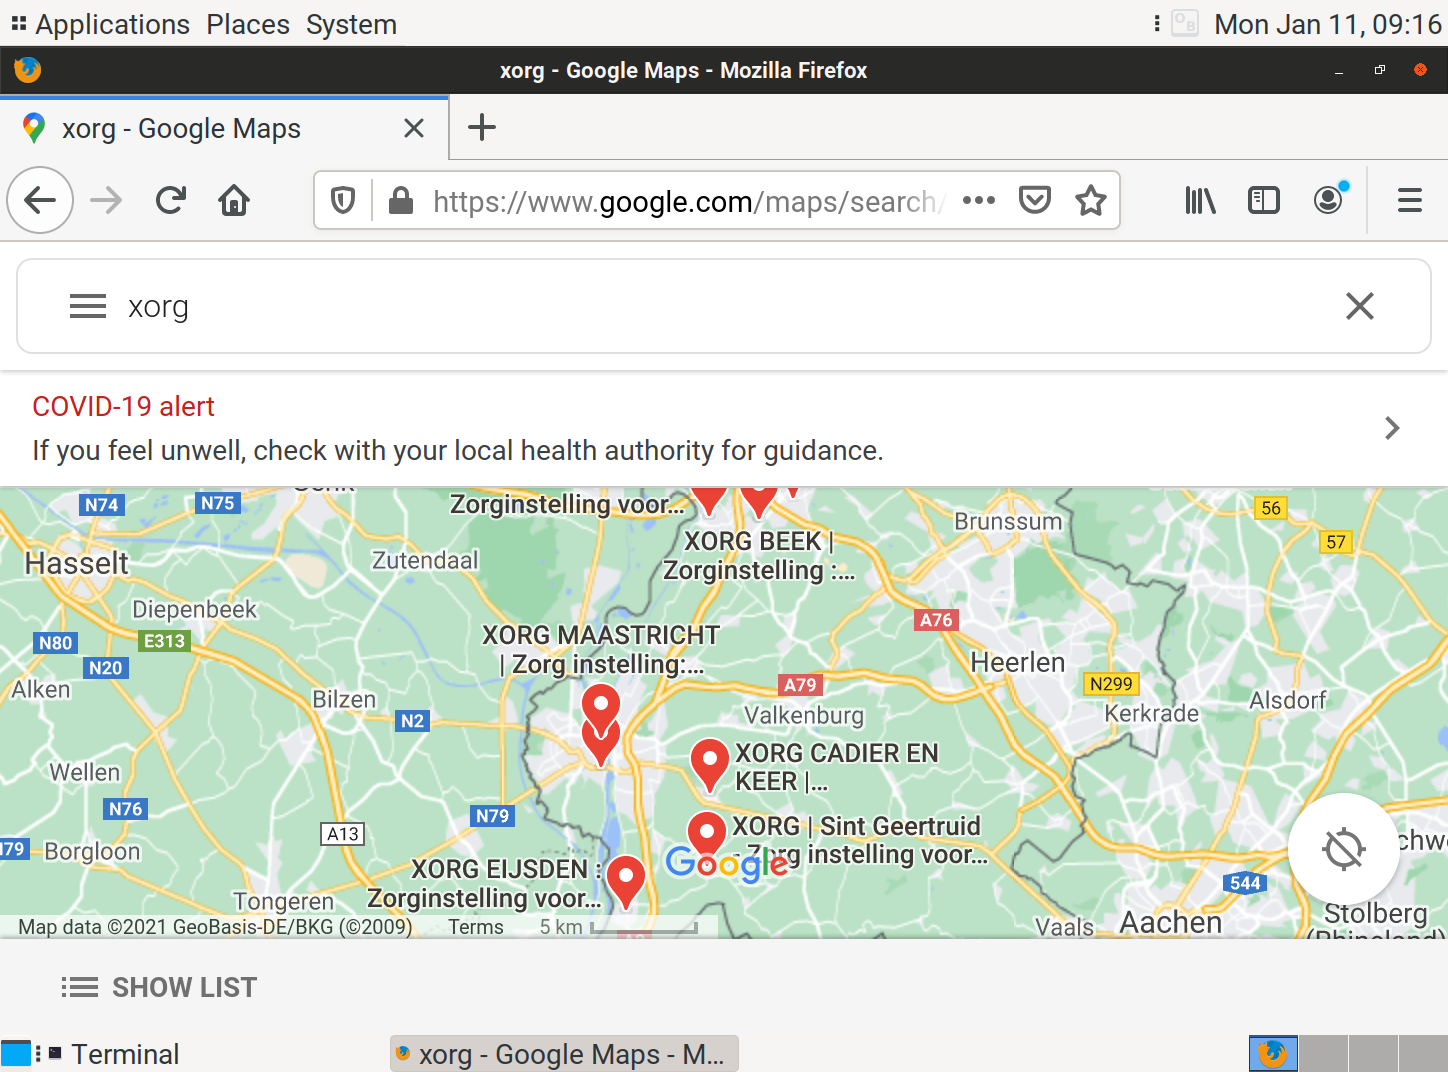Select the xorg - Google Maps tab
Viewport: 1448px width, 1072px height.
pyautogui.click(x=224, y=128)
